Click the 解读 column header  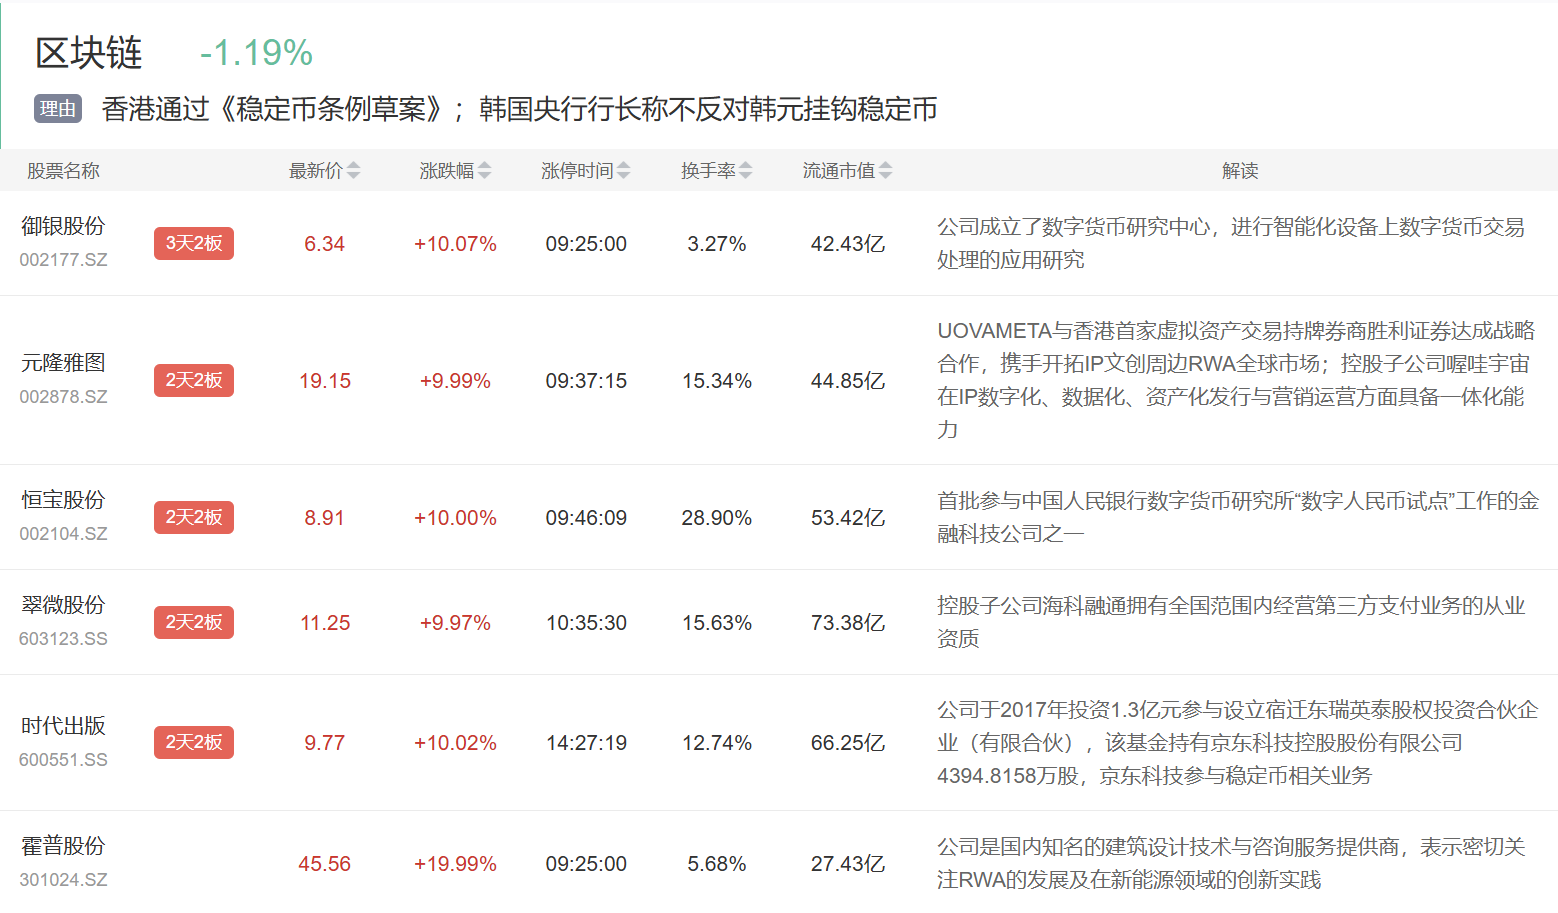1239,171
